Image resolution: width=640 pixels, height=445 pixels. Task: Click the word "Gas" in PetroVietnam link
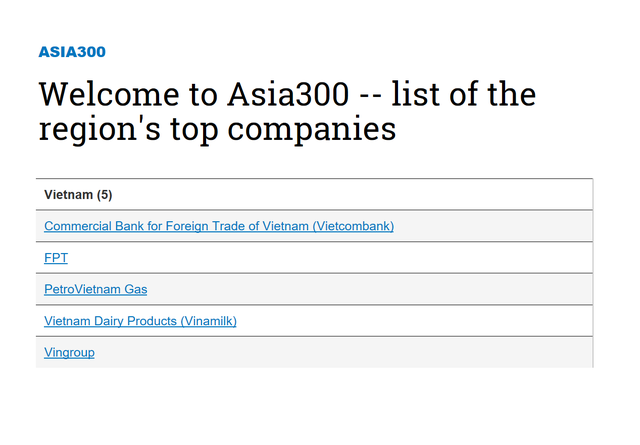pos(135,289)
